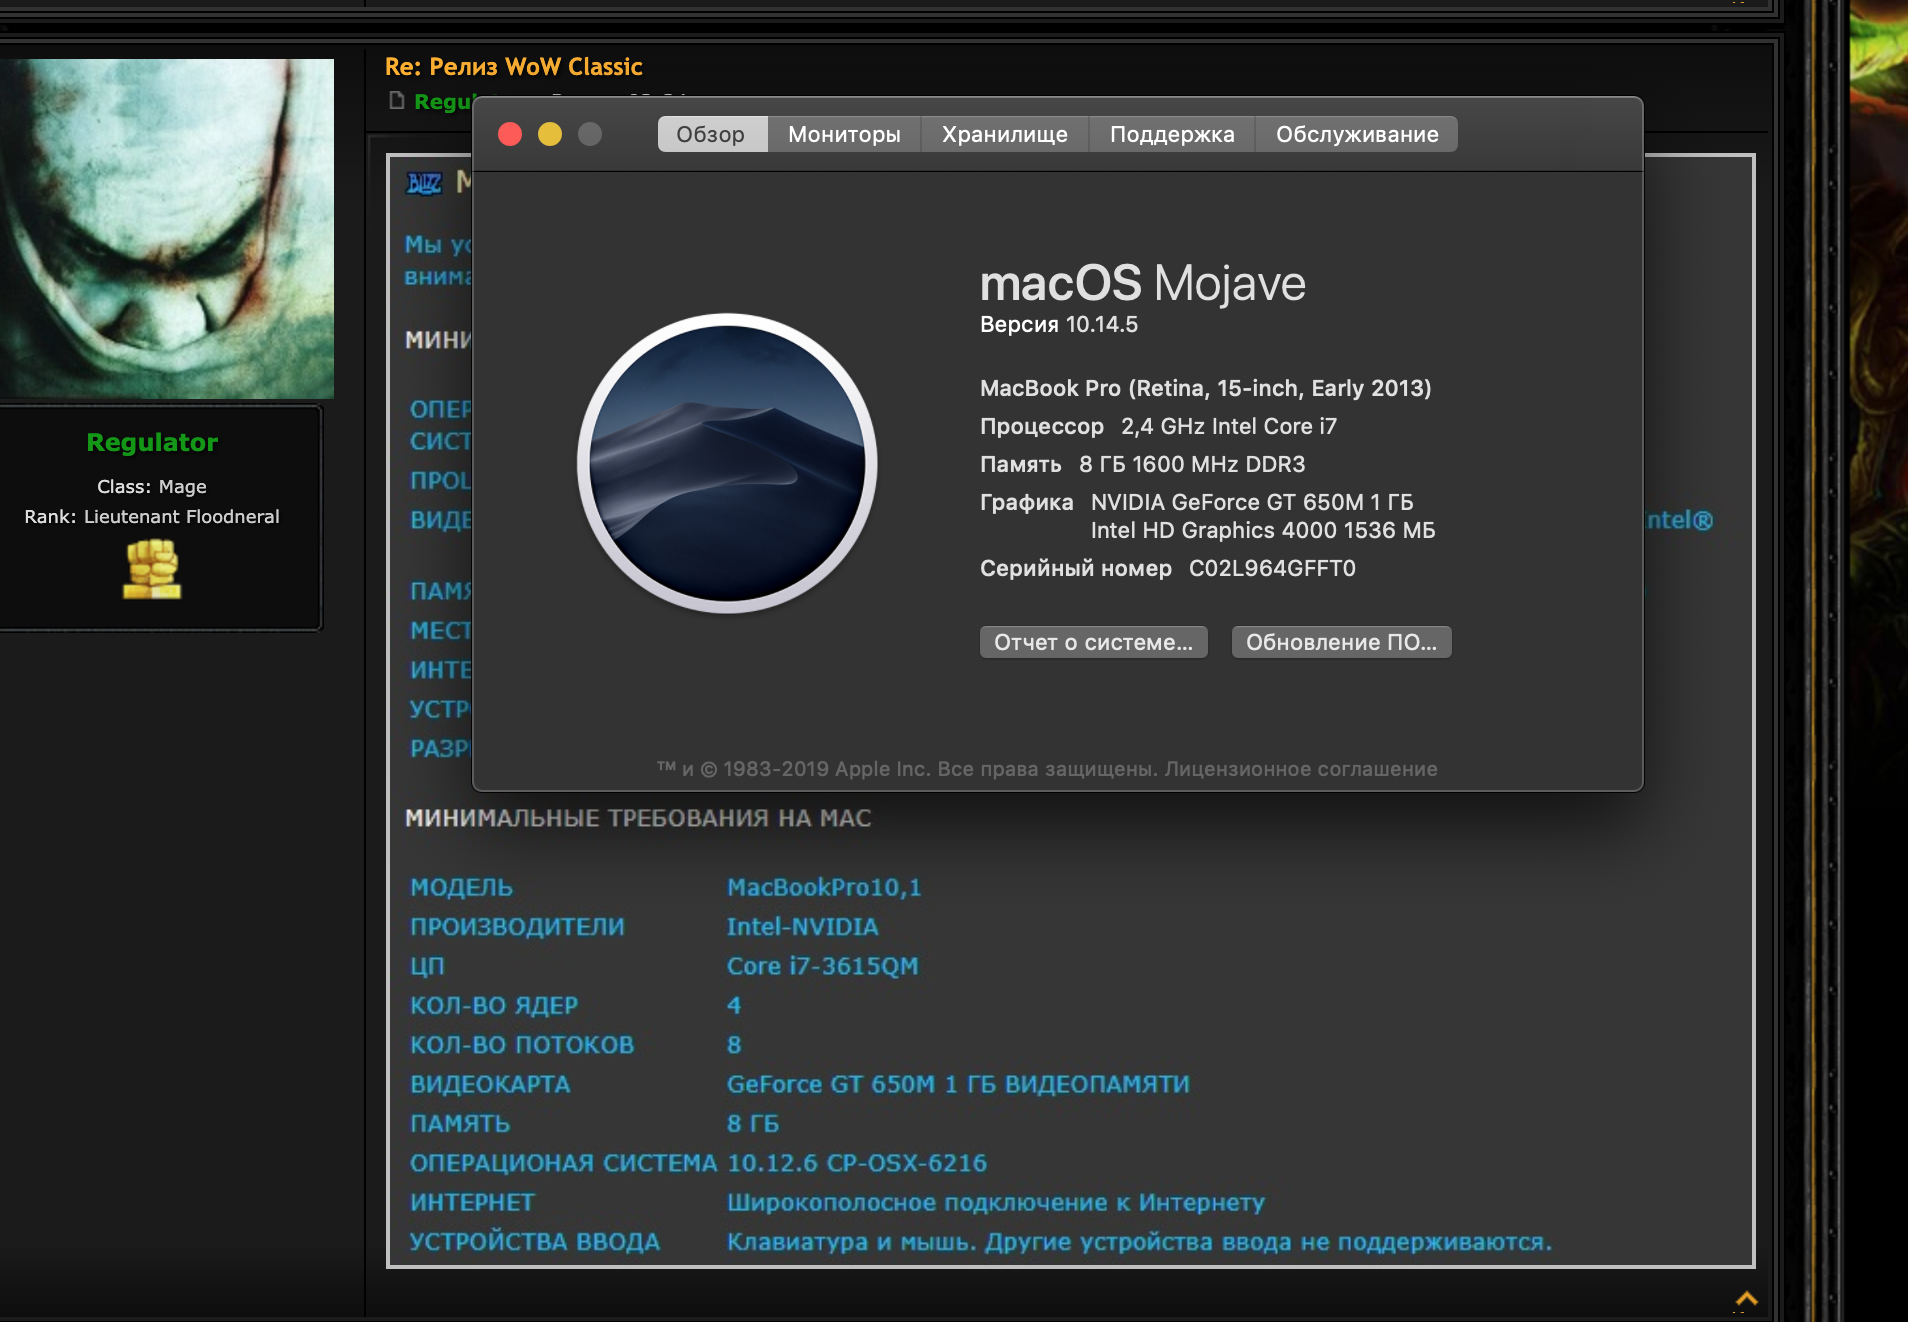
Task: Click the Отчет о системе button
Action: (x=1093, y=642)
